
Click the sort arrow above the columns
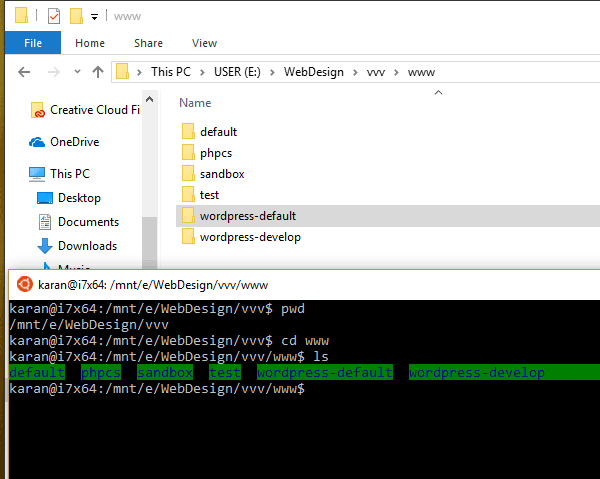tap(439, 93)
